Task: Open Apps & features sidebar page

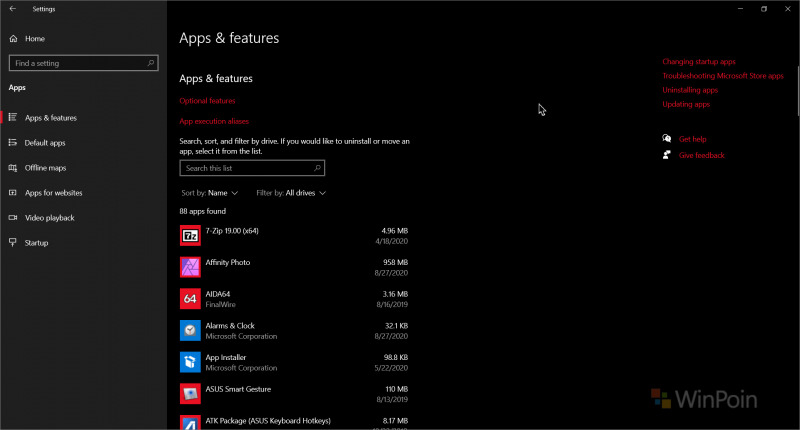Action: tap(51, 118)
